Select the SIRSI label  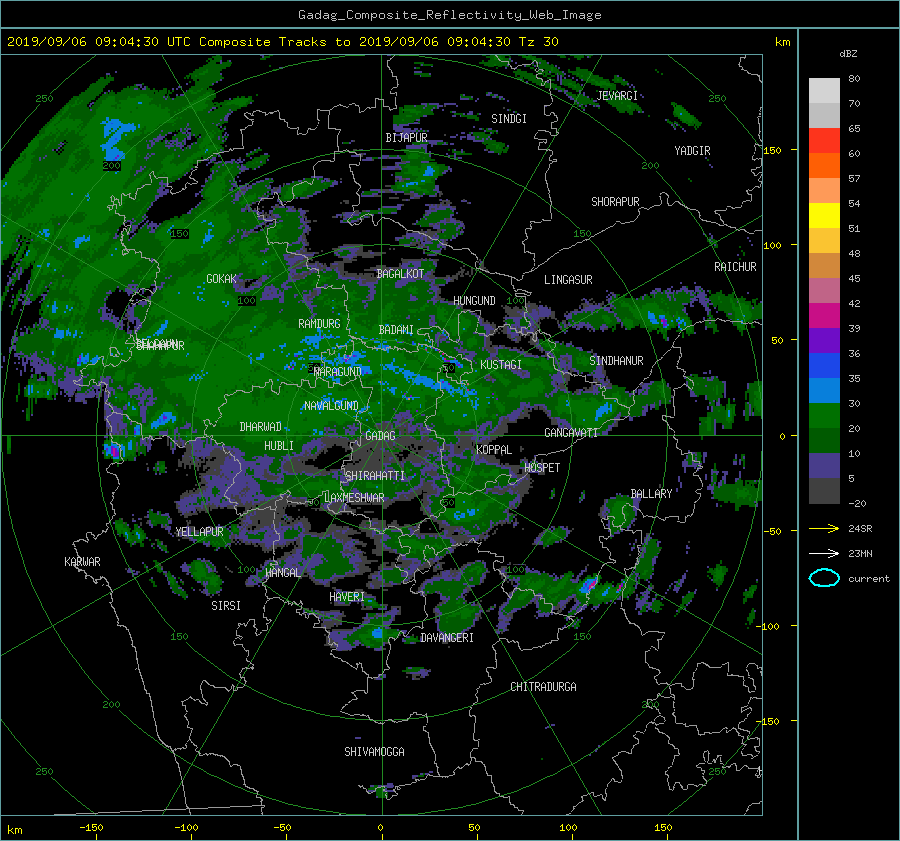[226, 606]
